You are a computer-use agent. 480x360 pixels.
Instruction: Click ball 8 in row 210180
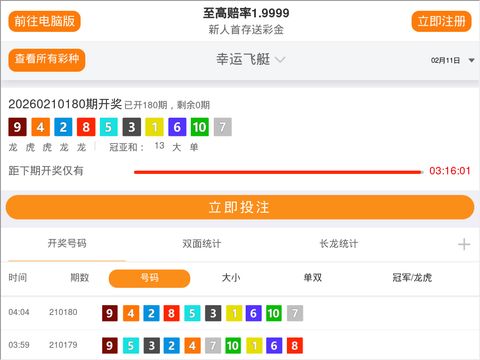click(x=171, y=313)
